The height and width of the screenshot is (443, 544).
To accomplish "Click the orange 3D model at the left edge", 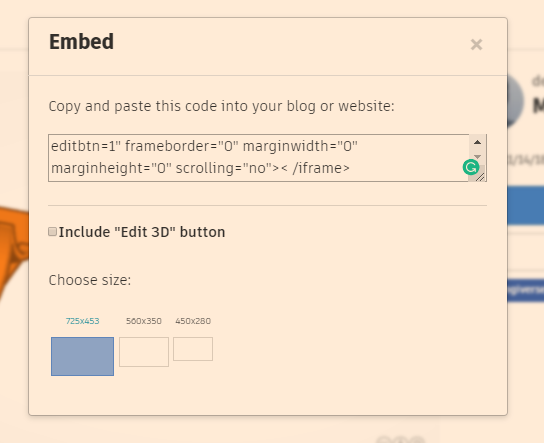I will [x=14, y=250].
